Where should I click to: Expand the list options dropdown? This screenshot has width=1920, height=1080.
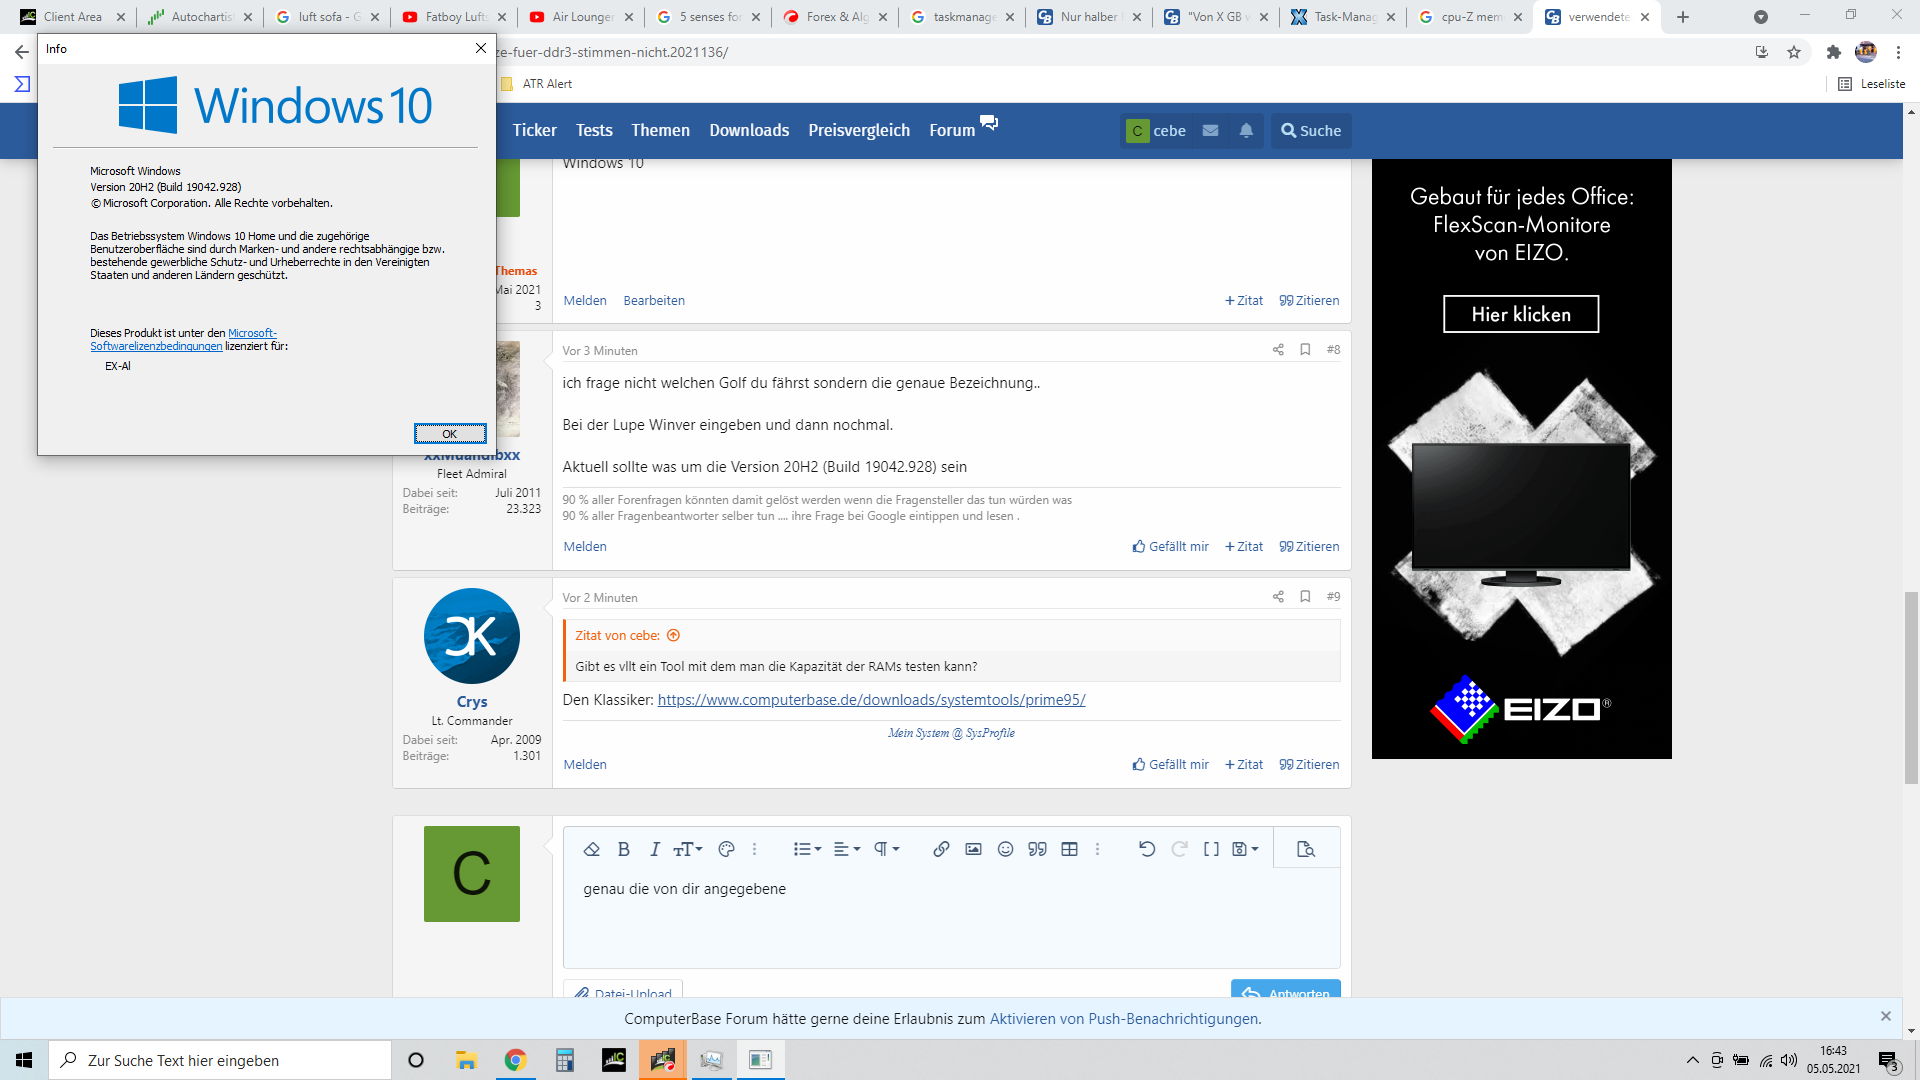click(807, 849)
